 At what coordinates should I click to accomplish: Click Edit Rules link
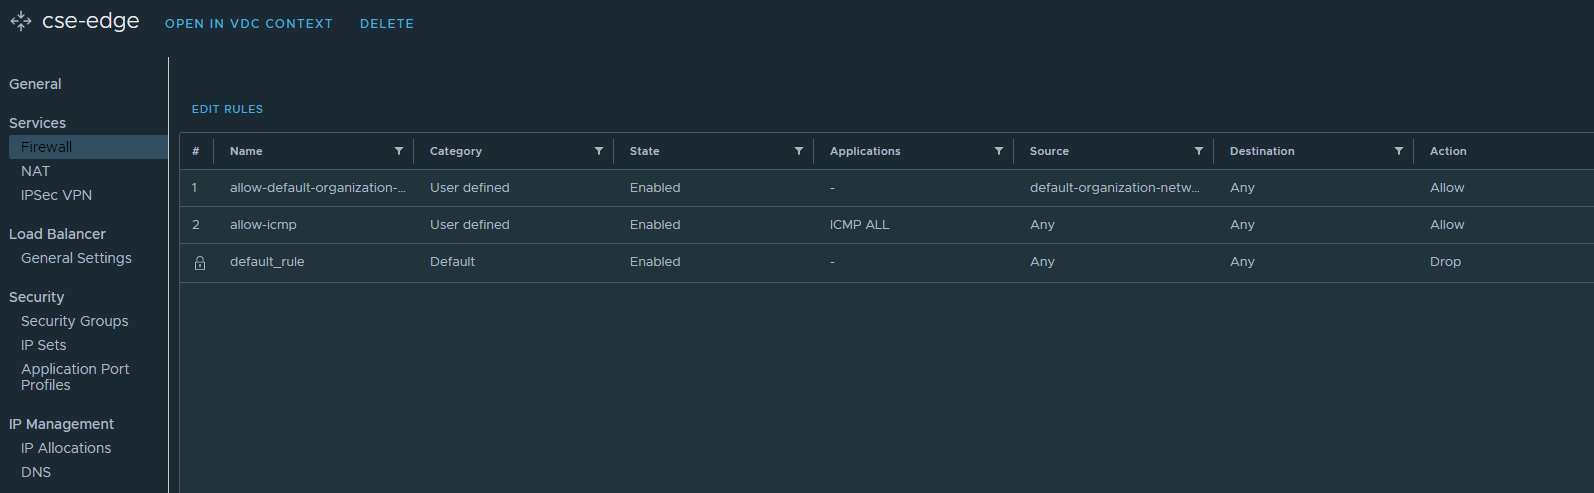coord(227,109)
